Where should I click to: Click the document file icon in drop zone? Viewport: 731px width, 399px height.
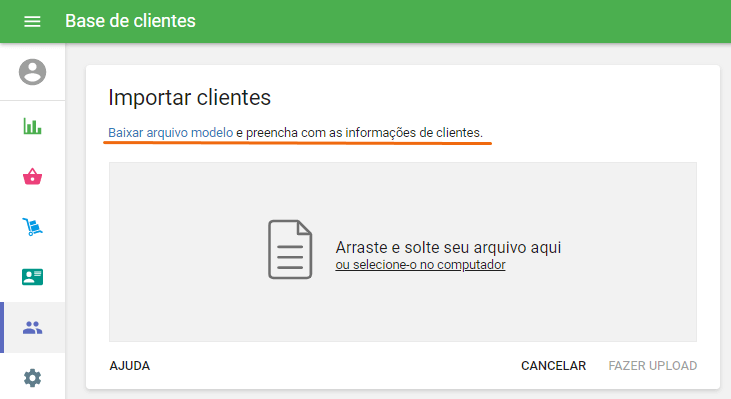coord(290,249)
